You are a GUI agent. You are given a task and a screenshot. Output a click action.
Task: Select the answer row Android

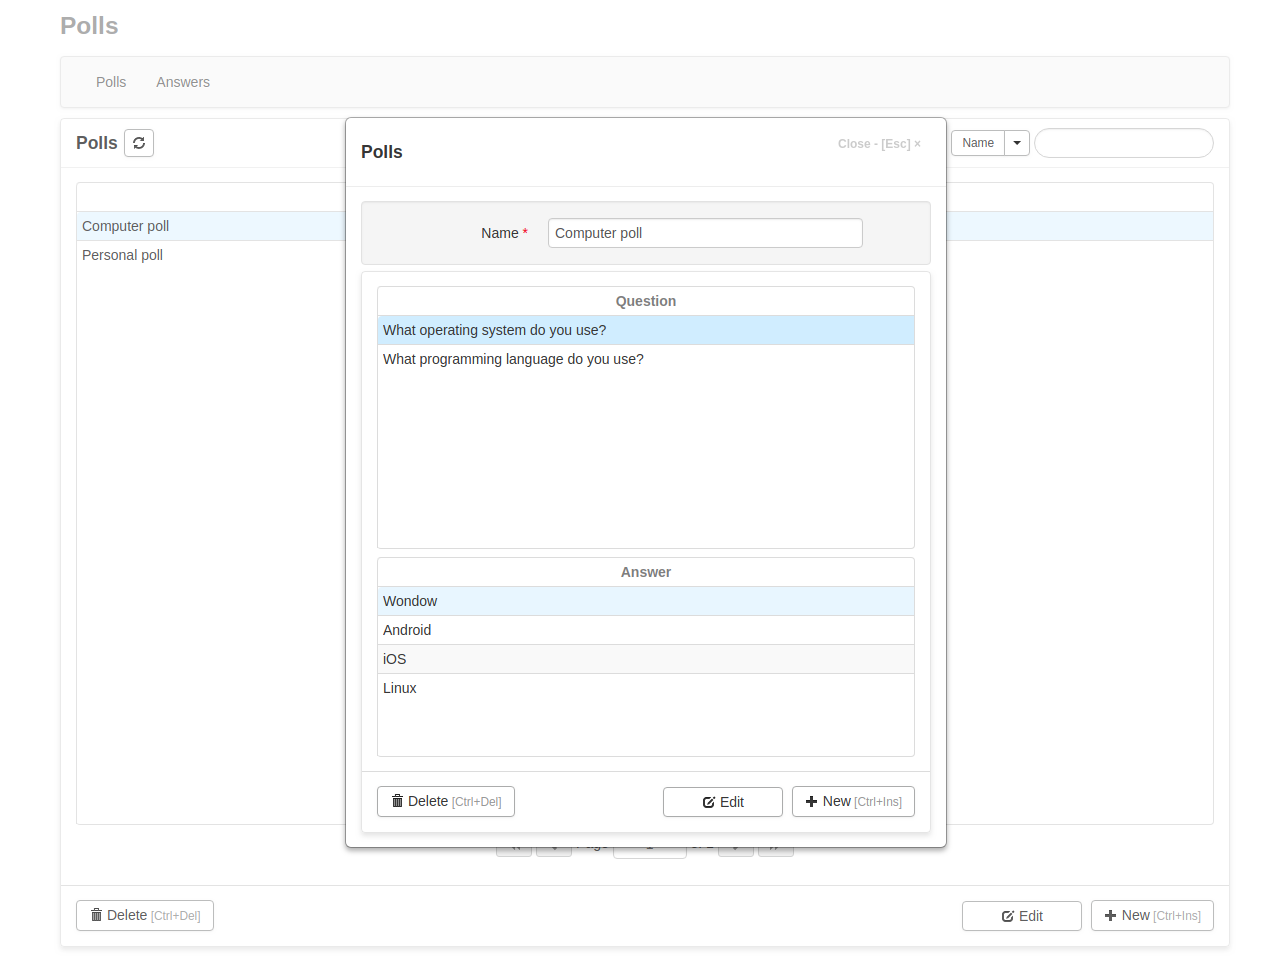tap(646, 630)
